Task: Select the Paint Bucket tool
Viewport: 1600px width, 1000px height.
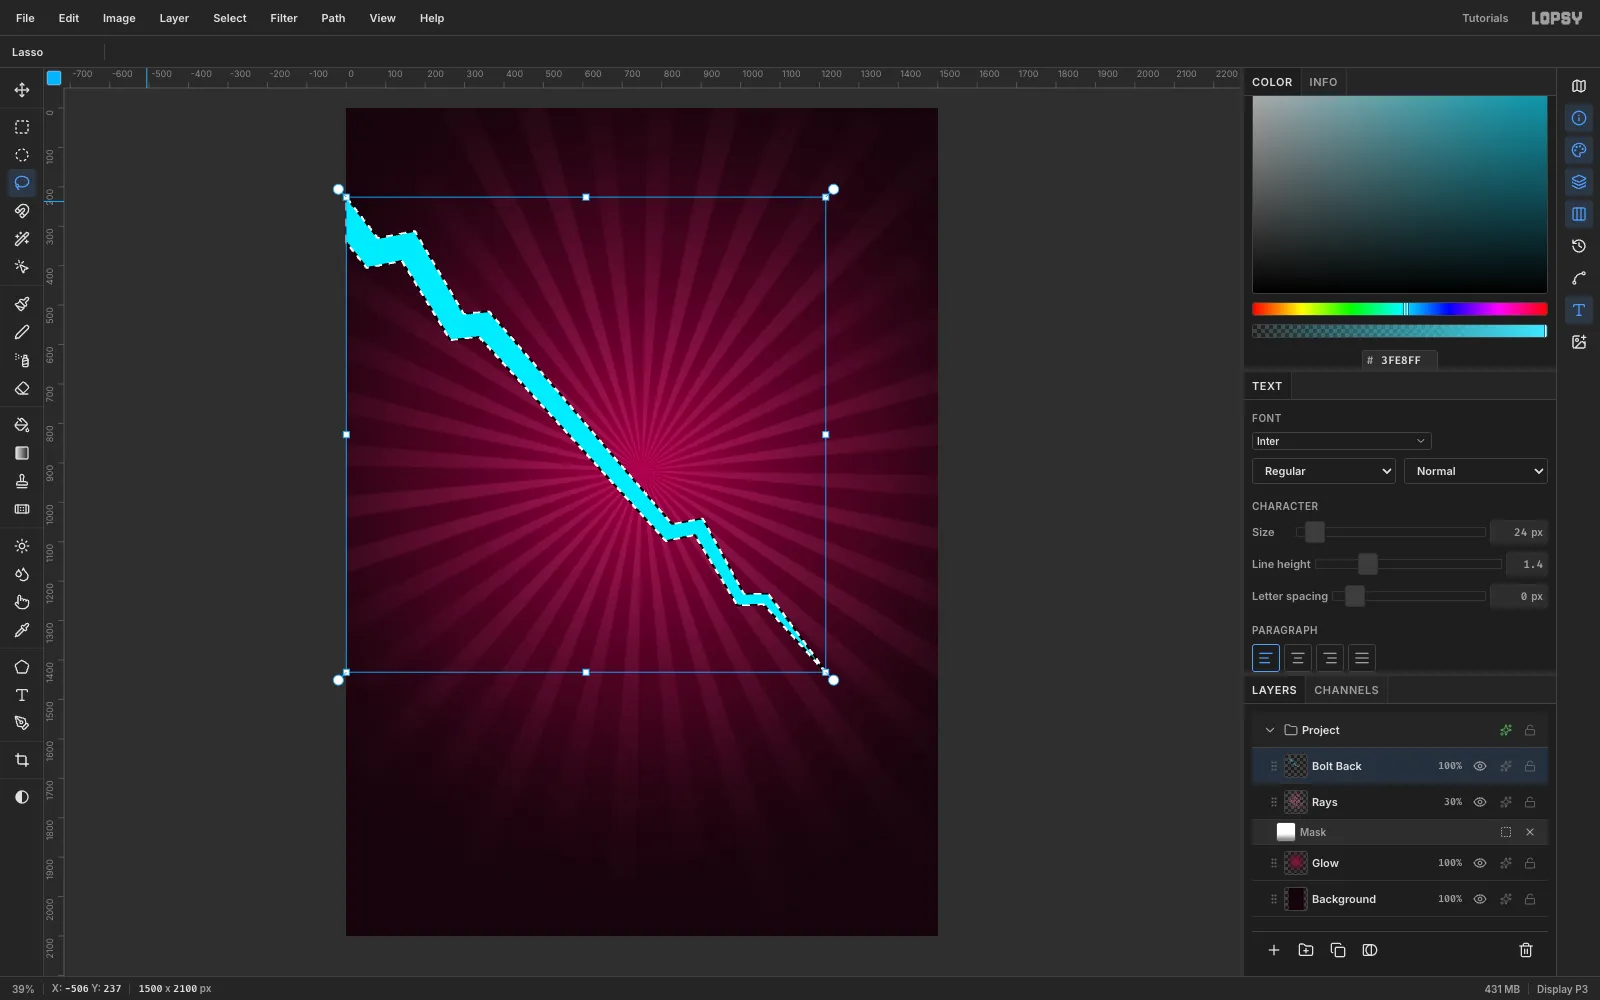Action: click(22, 425)
